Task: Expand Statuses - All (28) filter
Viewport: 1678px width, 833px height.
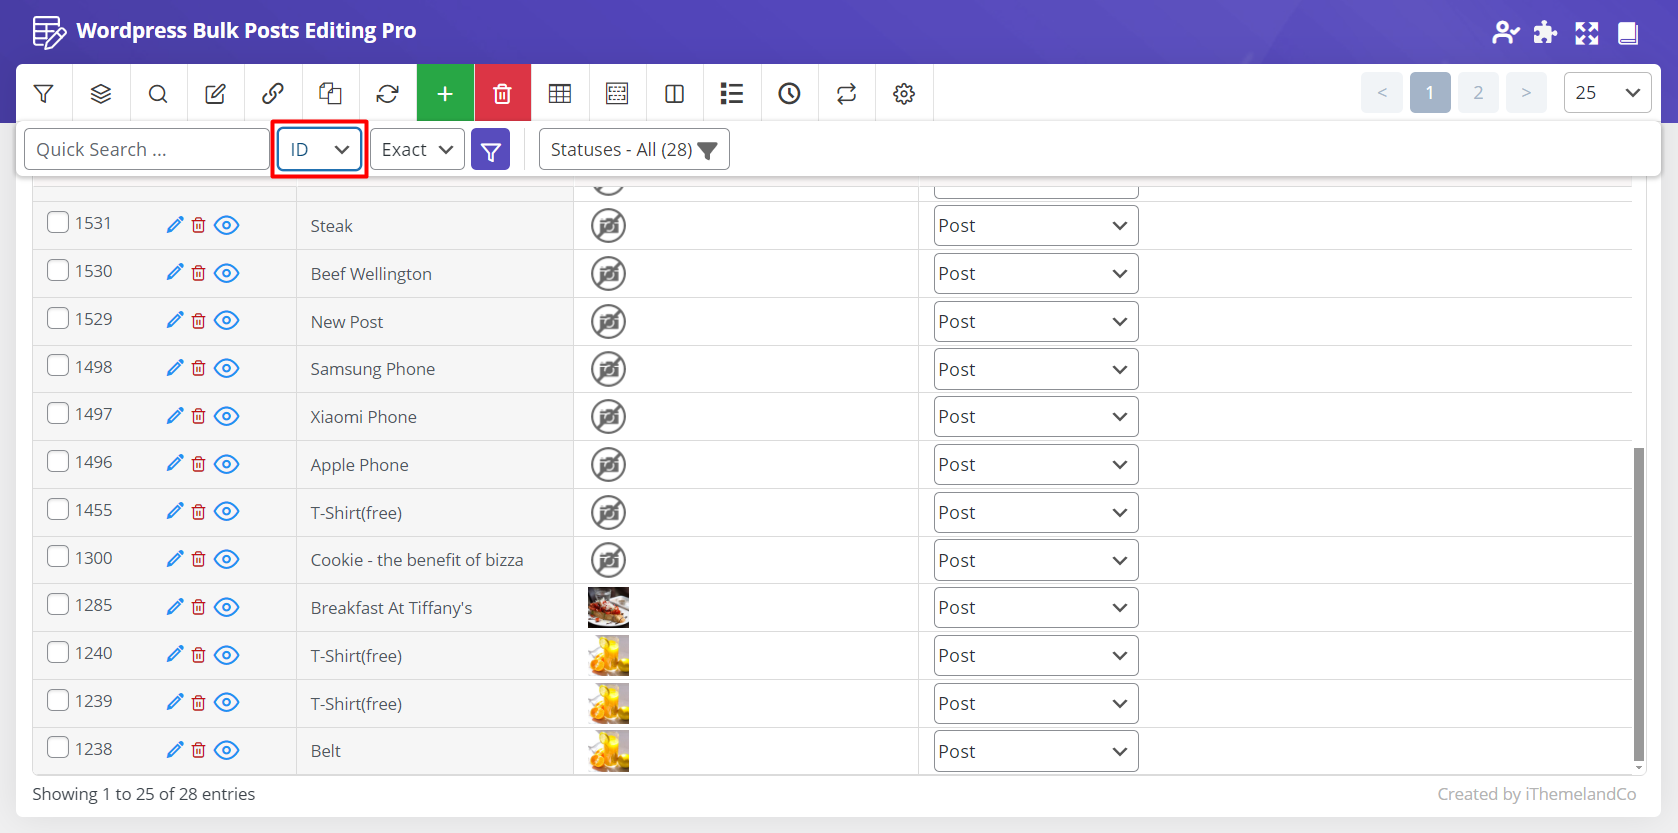Action: click(x=634, y=150)
